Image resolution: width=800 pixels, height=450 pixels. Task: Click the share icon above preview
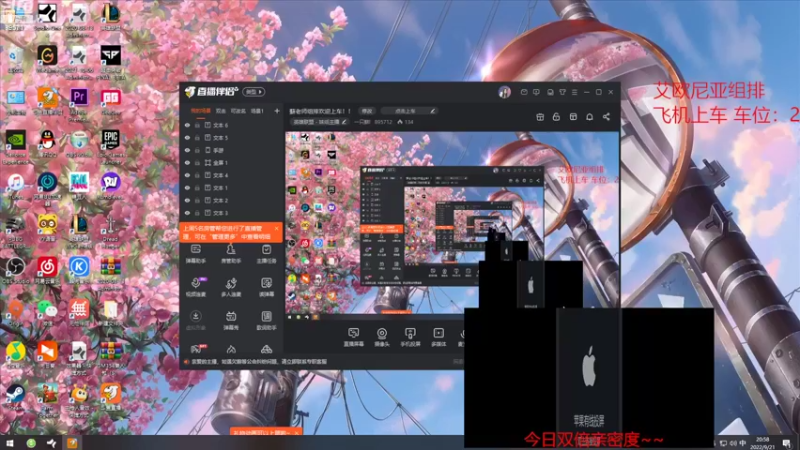tap(606, 117)
